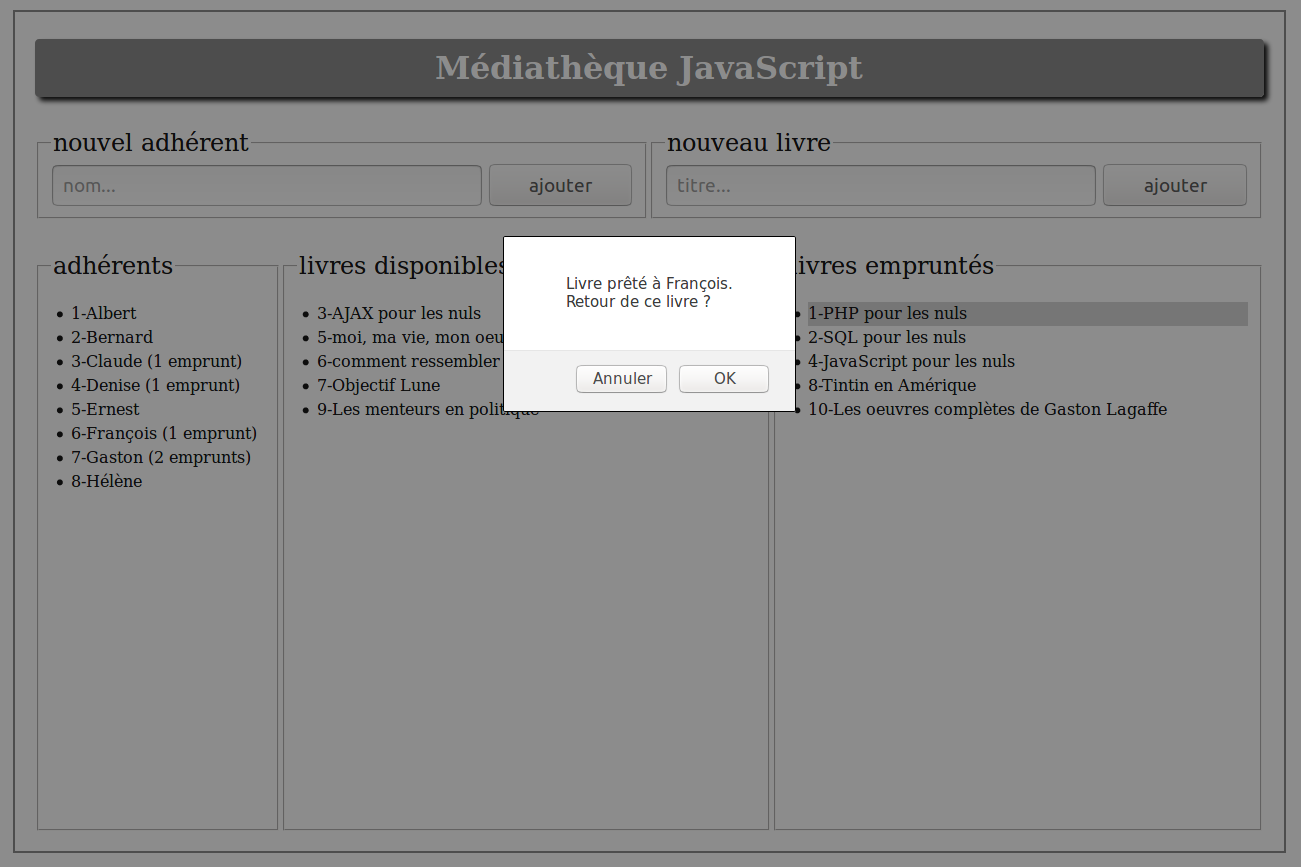This screenshot has width=1301, height=867.
Task: Pick available book 3-AJAX pour les nuls
Action: [x=399, y=314]
